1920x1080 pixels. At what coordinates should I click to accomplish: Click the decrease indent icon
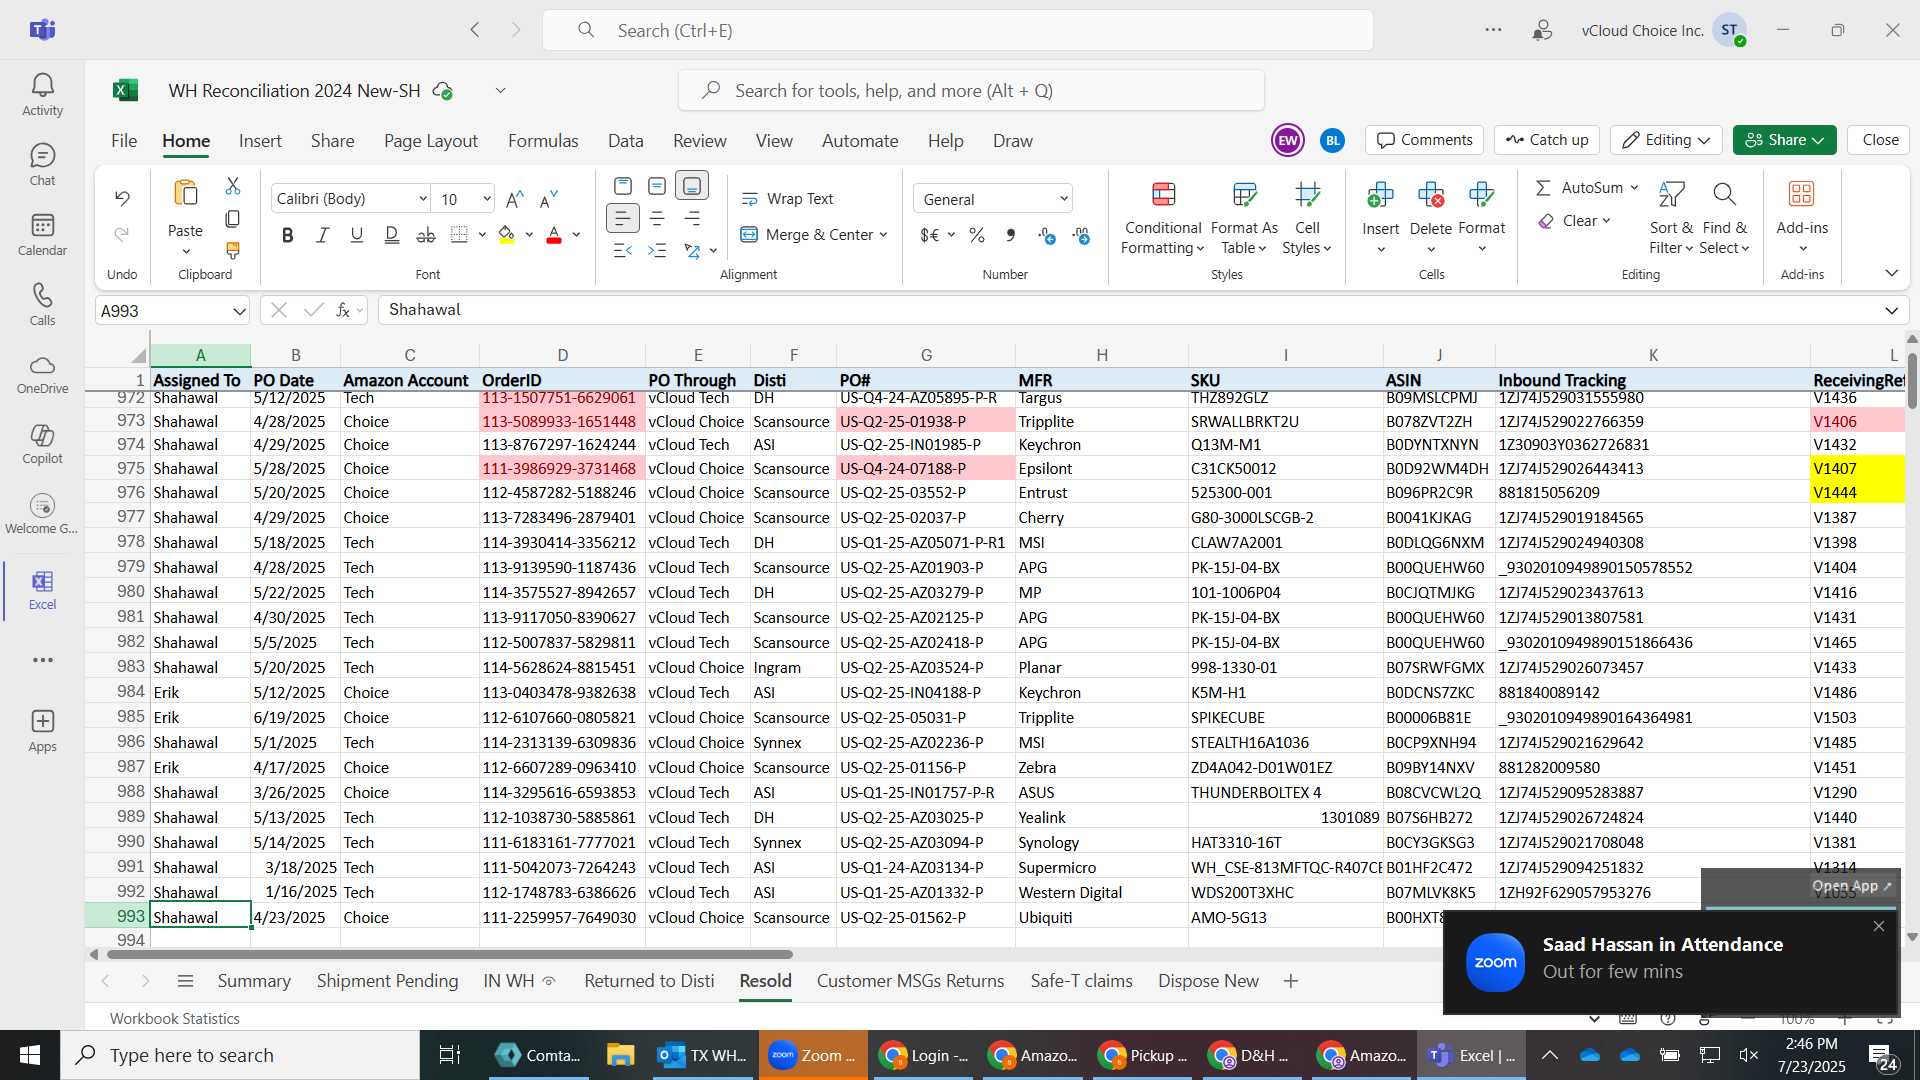(622, 250)
